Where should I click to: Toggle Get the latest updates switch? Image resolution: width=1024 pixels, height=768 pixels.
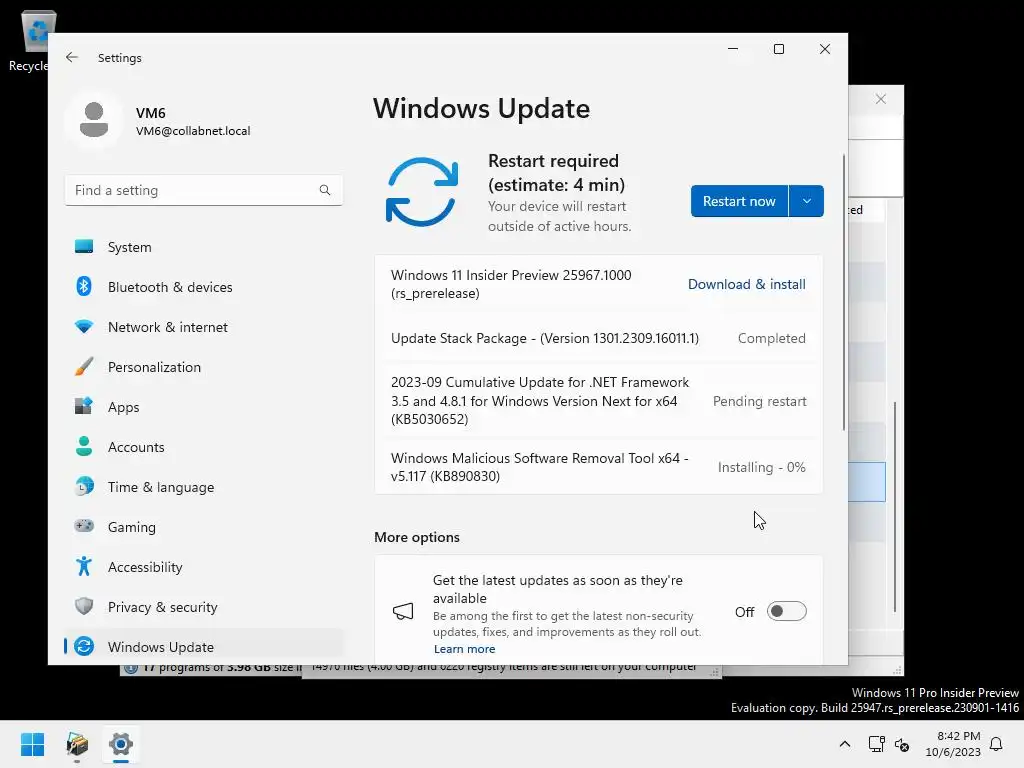786,611
